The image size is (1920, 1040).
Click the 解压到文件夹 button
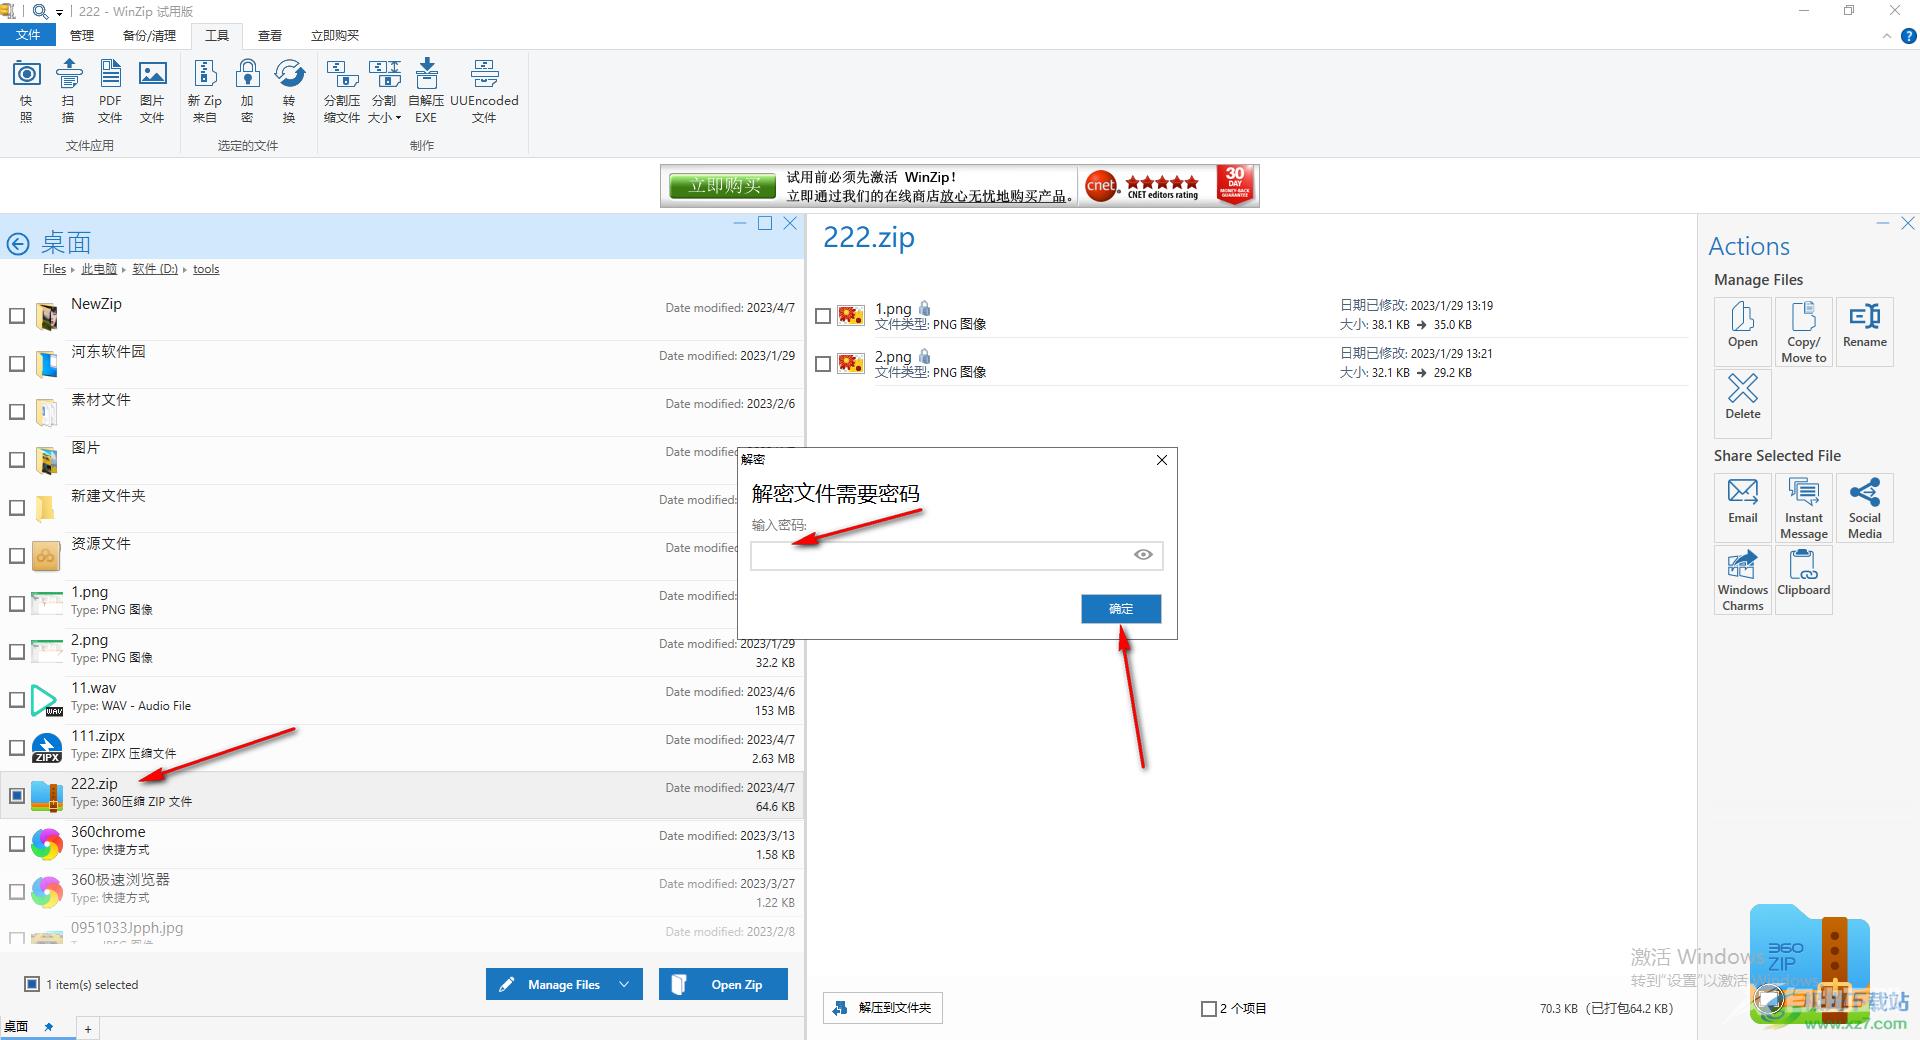[x=883, y=1008]
